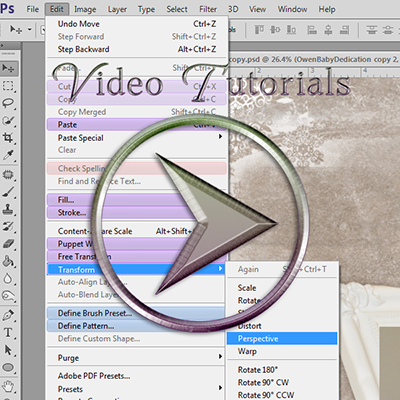Click the Align right edges icon

[345, 30]
